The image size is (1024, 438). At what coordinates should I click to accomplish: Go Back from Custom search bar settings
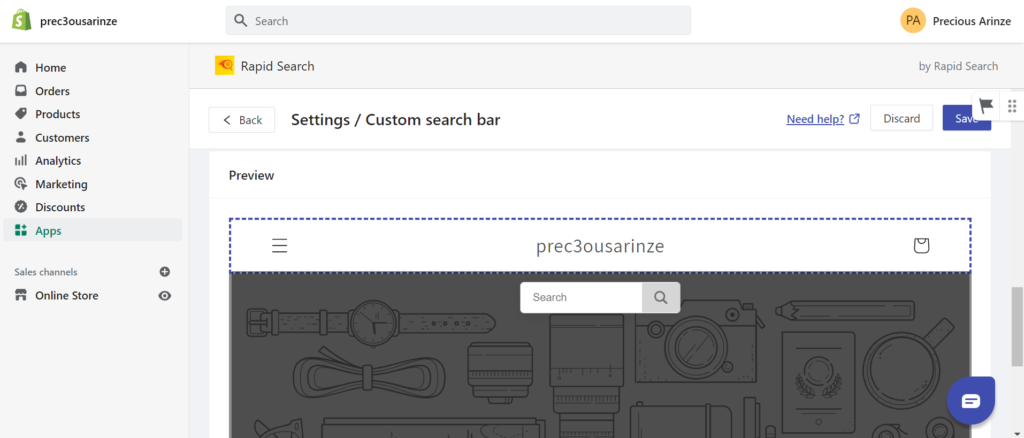pyautogui.click(x=242, y=119)
